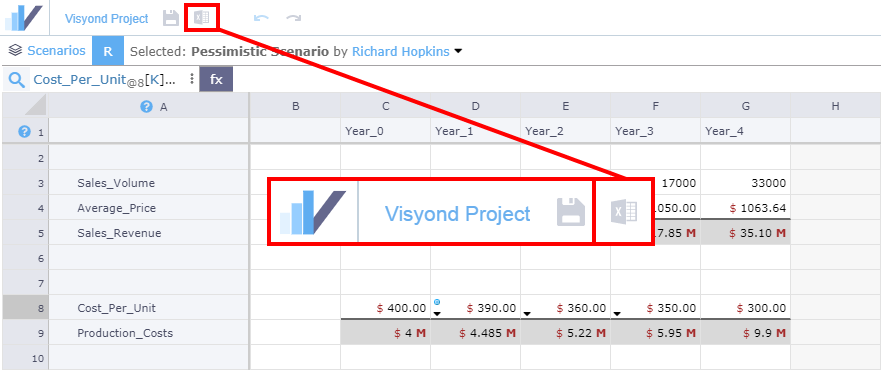
Task: Click the Visyond logo icon
Action: 24,18
